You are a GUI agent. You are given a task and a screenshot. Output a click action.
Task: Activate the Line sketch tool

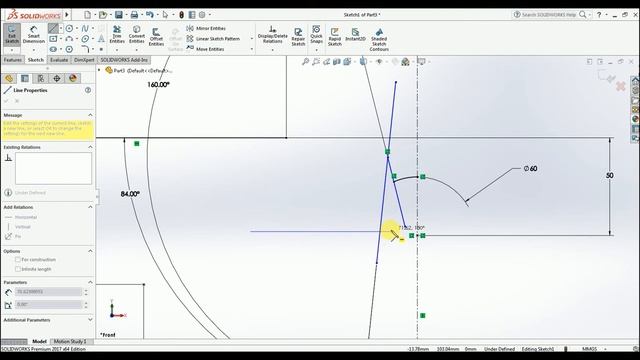pos(53,28)
